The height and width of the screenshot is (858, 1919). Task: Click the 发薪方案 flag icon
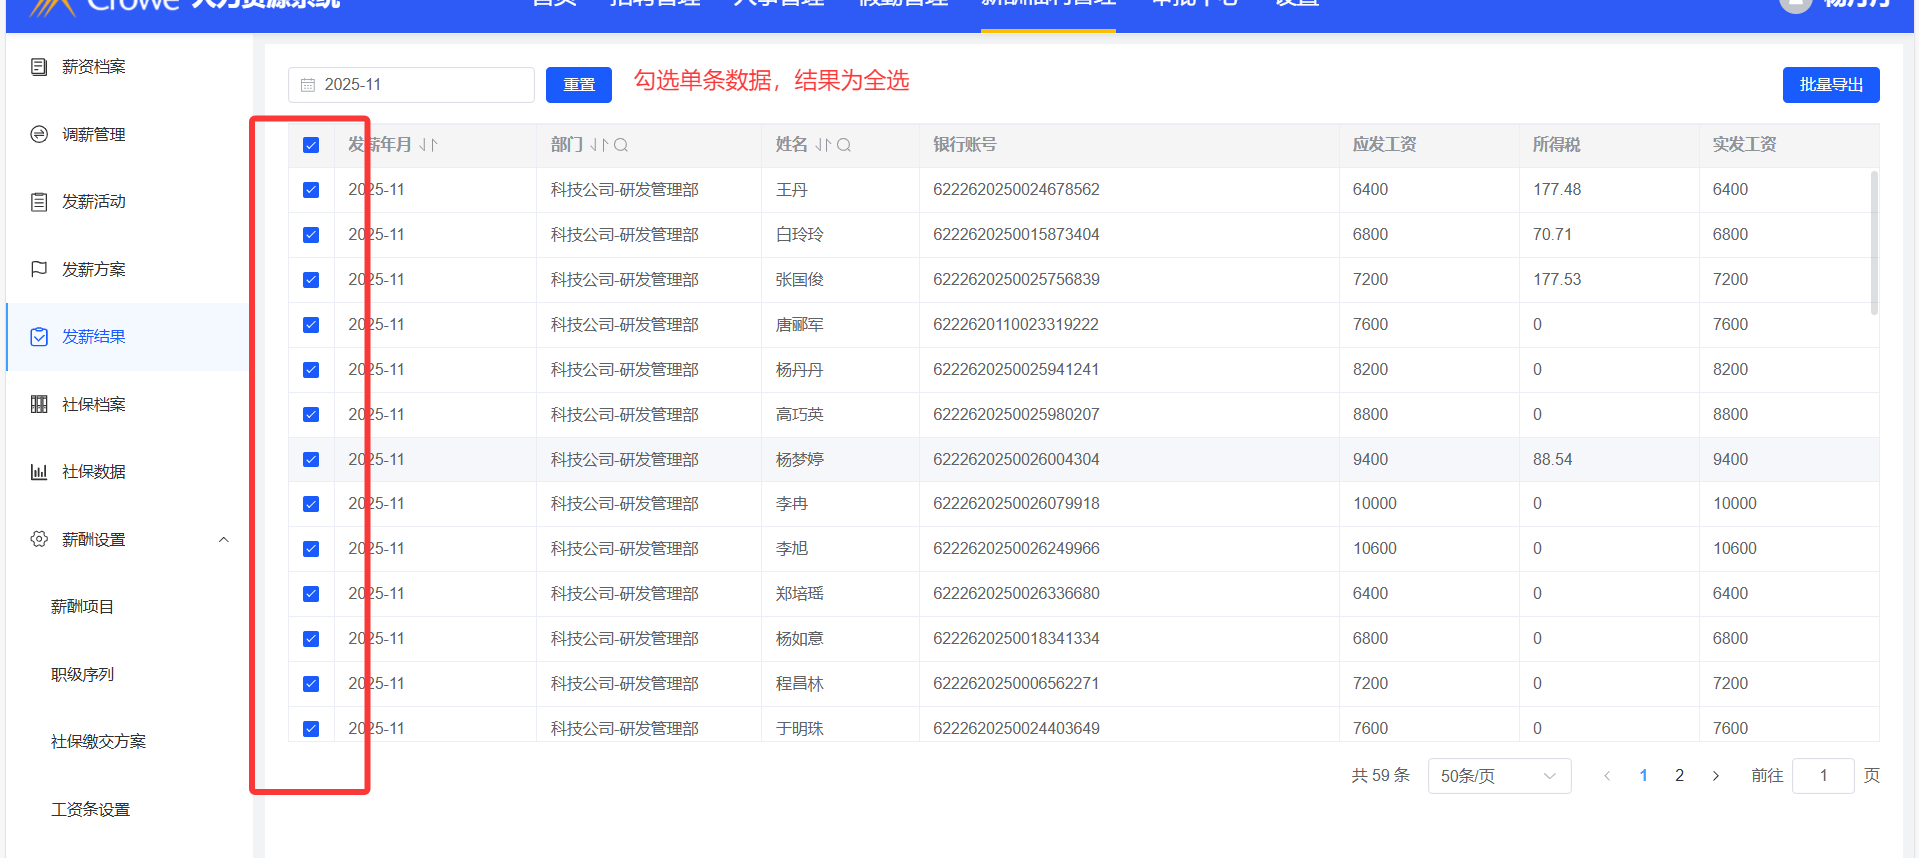click(39, 269)
